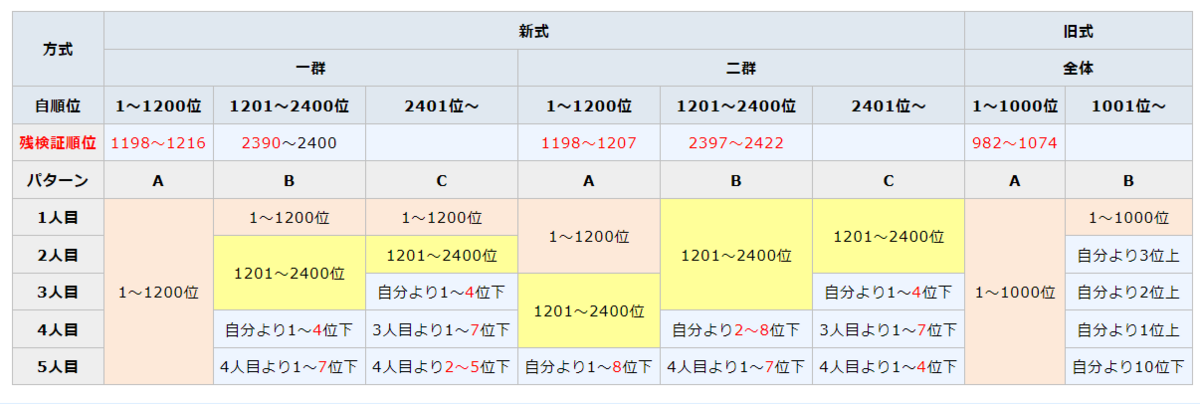1200x404 pixels.
Task: Click pattern C cell under 一群
Action: (442, 181)
